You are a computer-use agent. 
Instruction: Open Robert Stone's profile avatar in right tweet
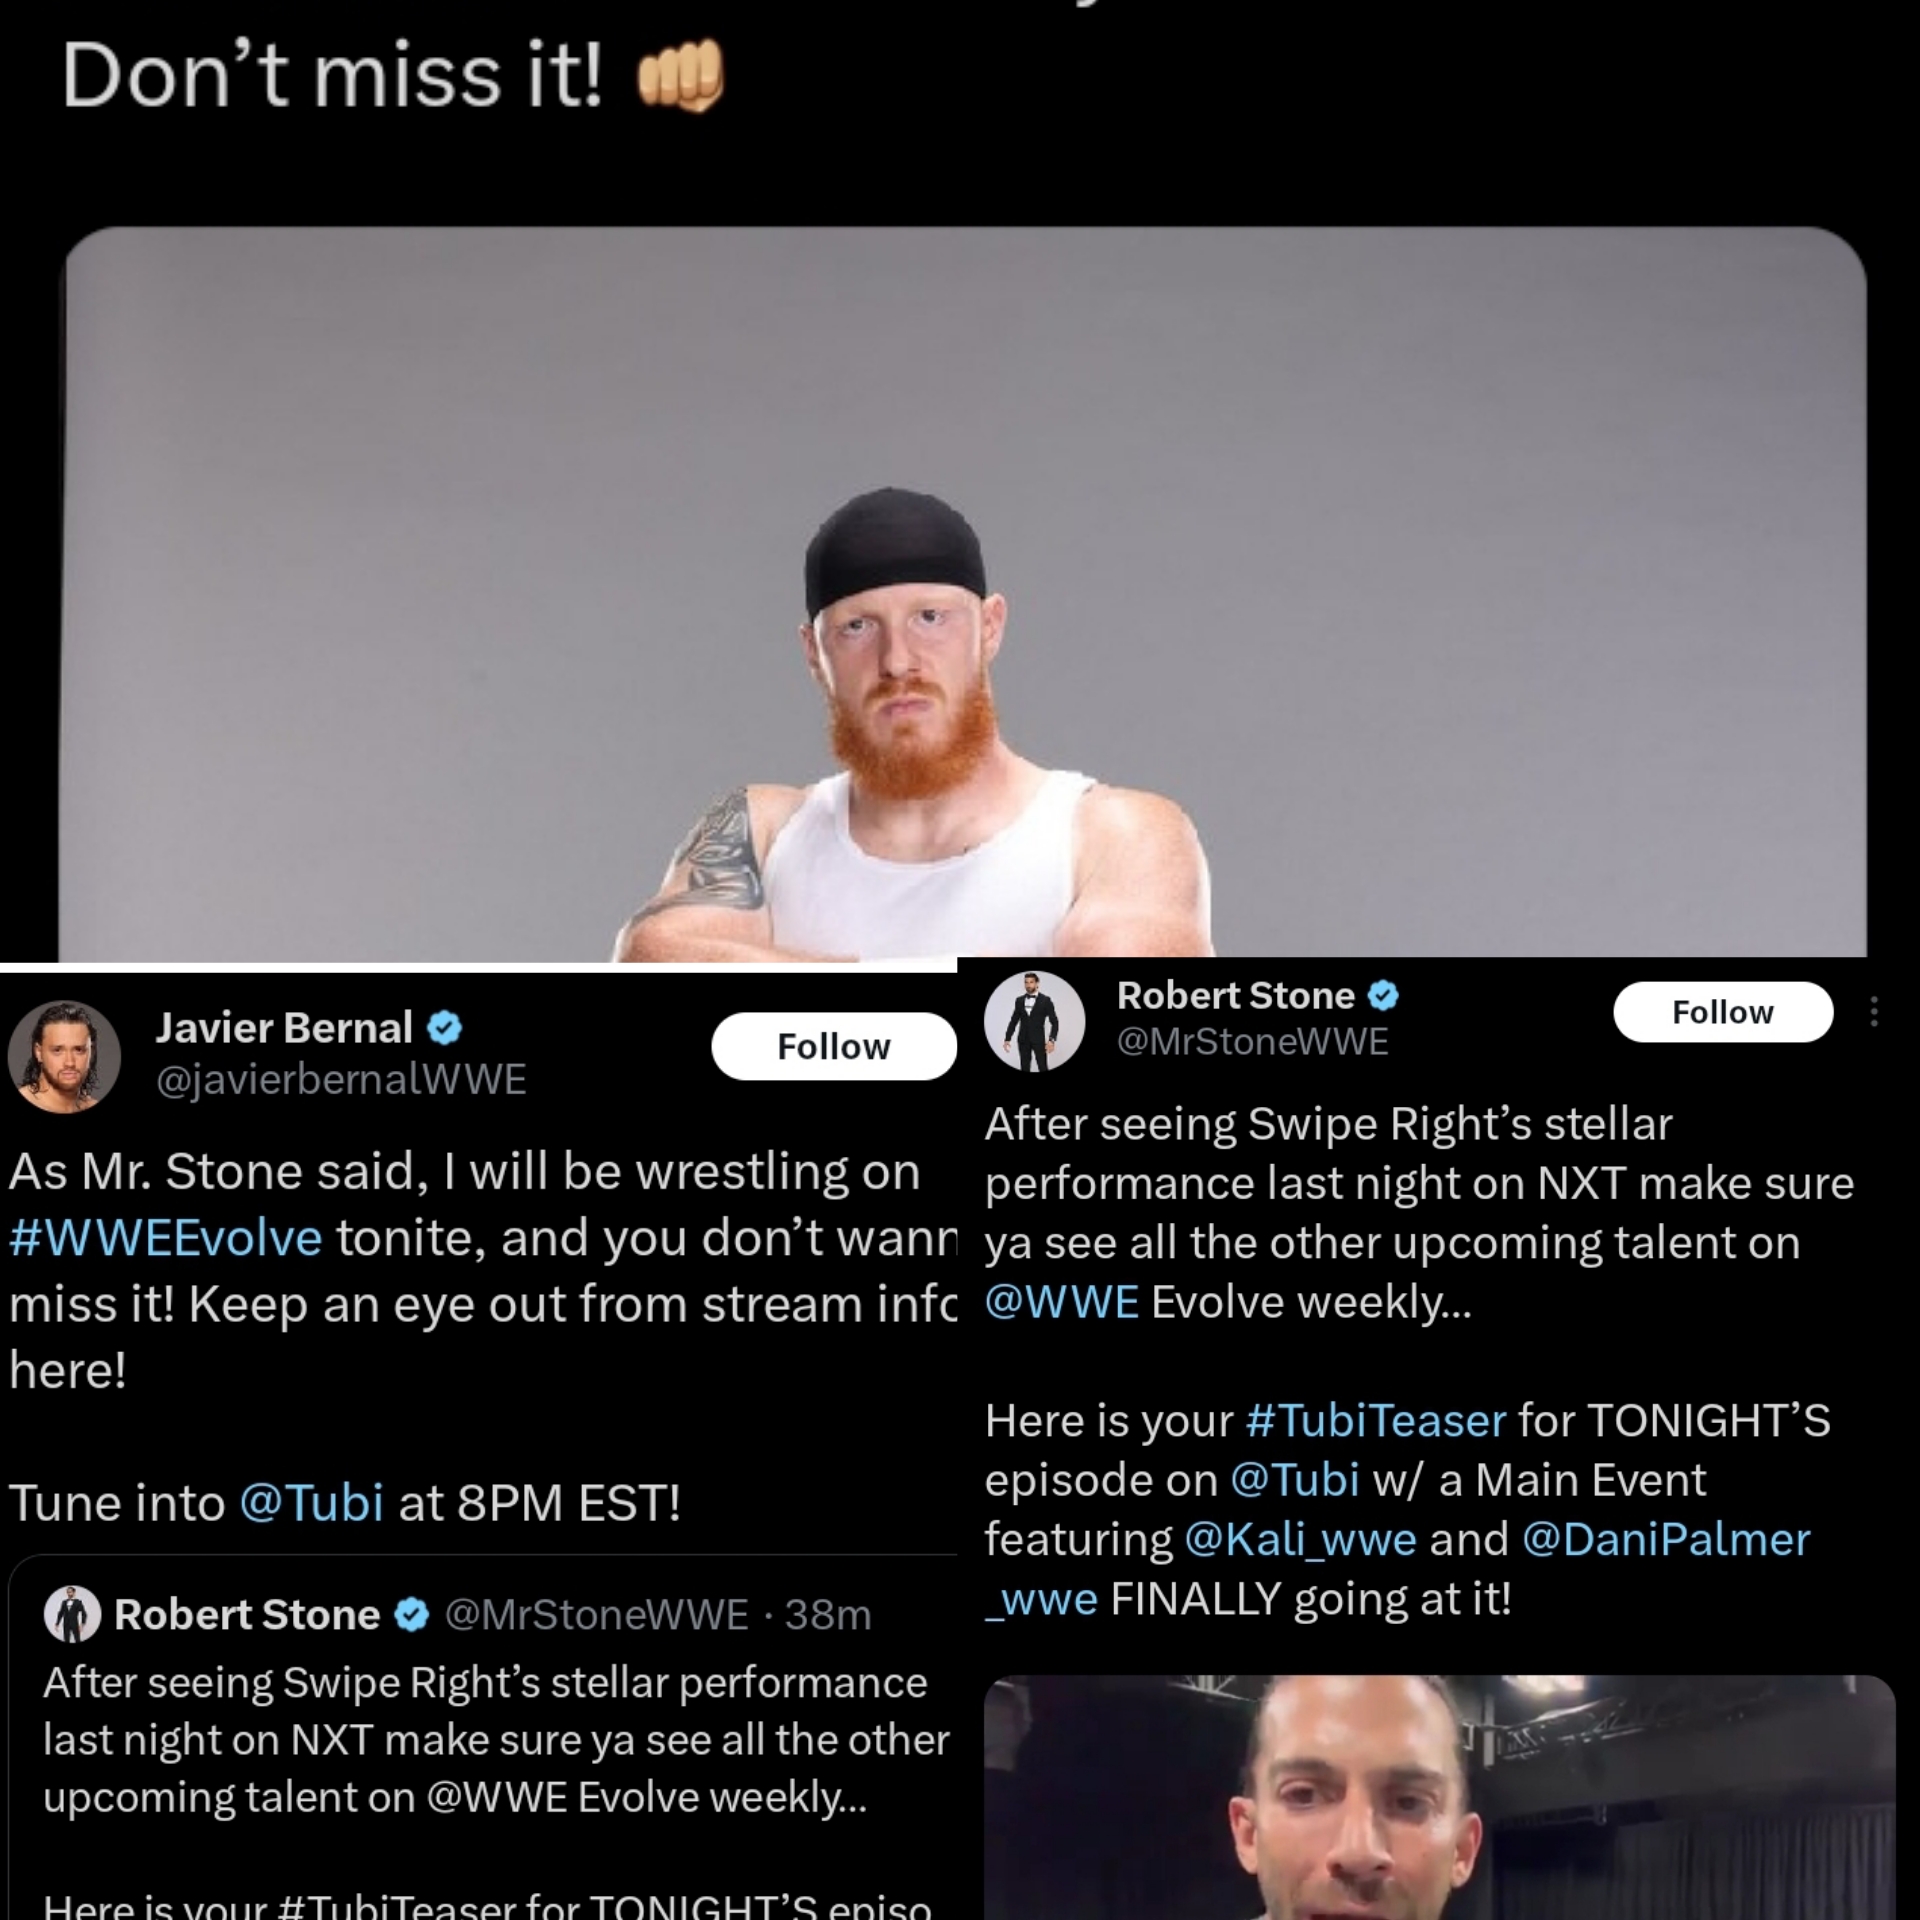[x=1034, y=1021]
